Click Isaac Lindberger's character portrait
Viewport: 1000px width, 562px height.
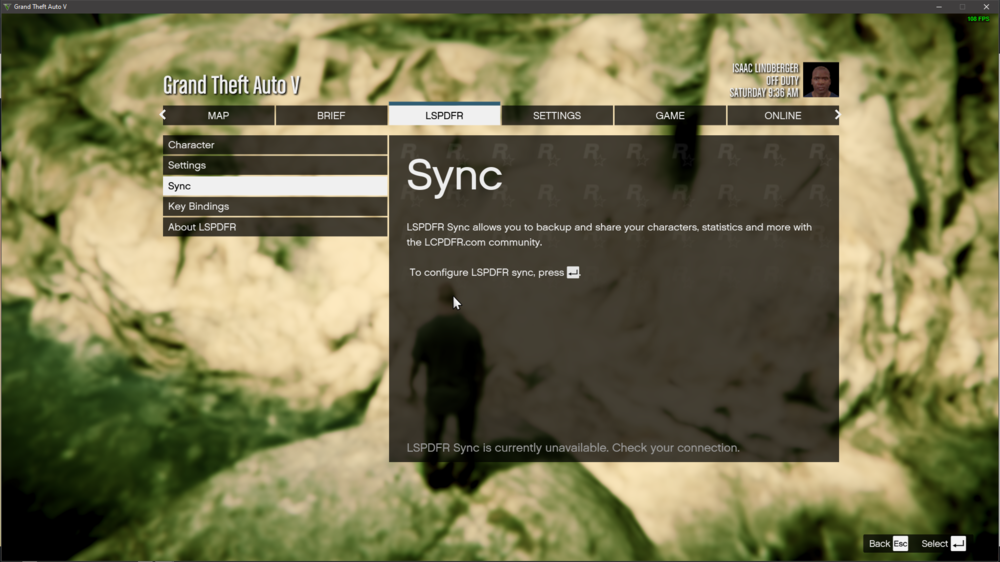[x=821, y=80]
